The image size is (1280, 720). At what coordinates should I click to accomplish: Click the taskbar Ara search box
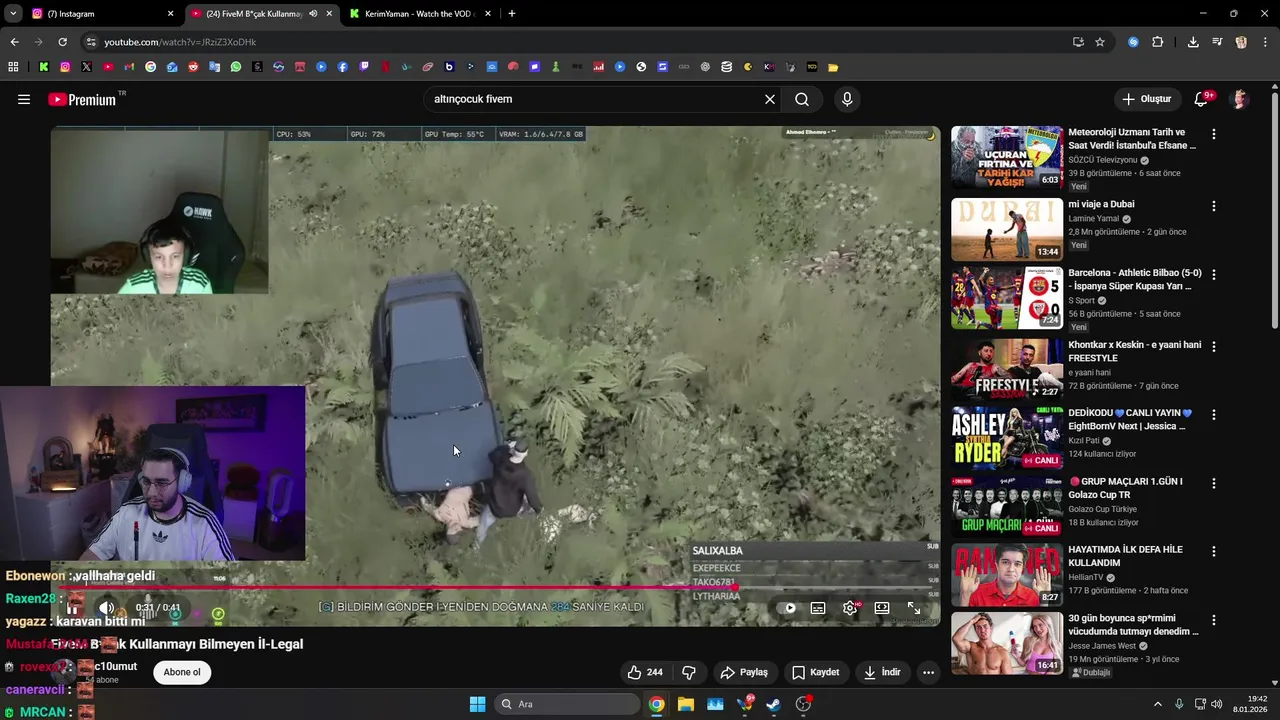click(567, 704)
